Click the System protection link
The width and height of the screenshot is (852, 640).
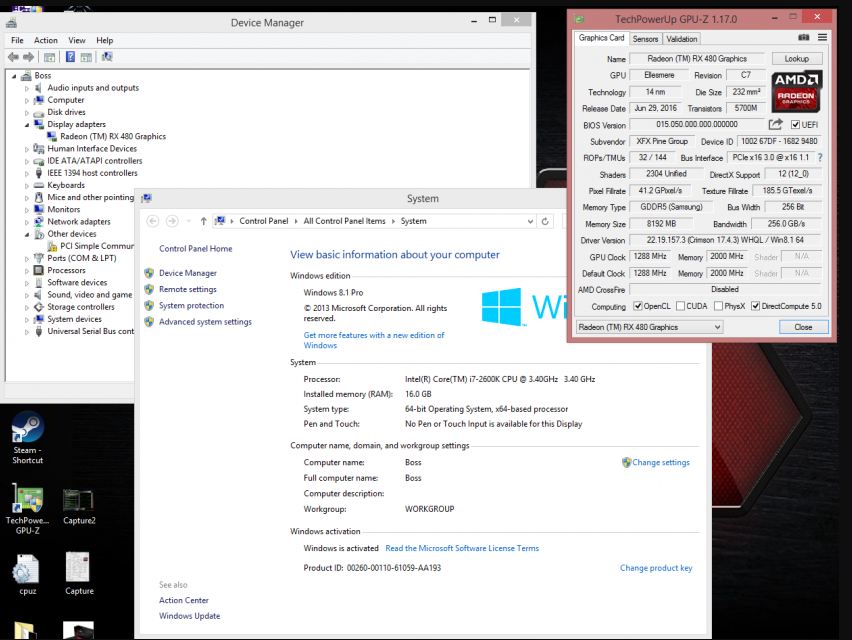[191, 305]
